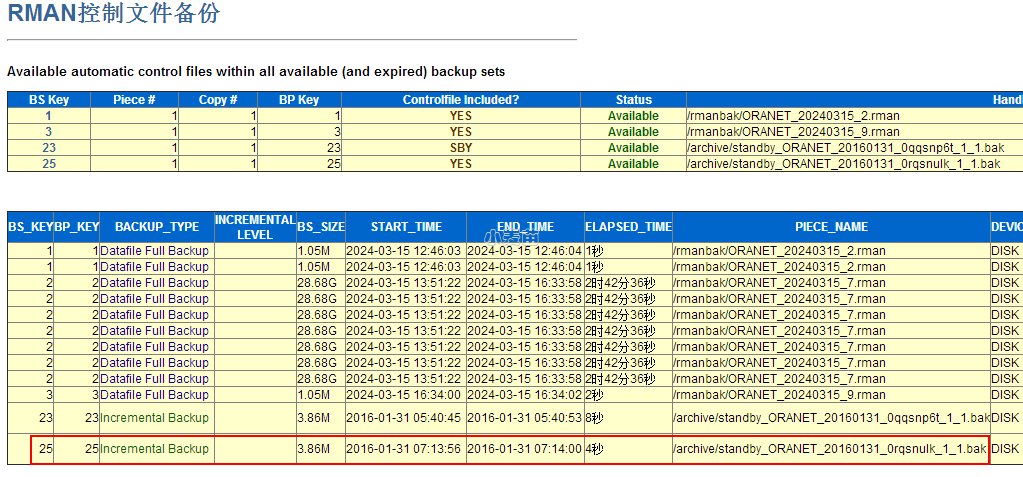Click the PIECE_NAME column header

(x=831, y=227)
